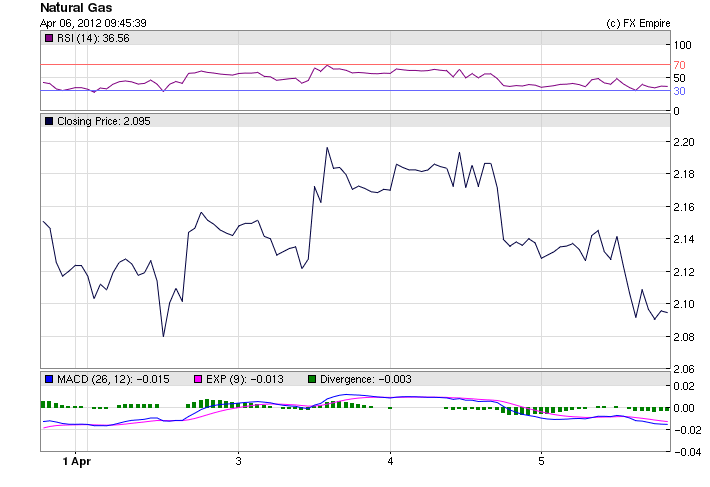
Task: Click the magenta EXP legend swatch
Action: coord(198,379)
